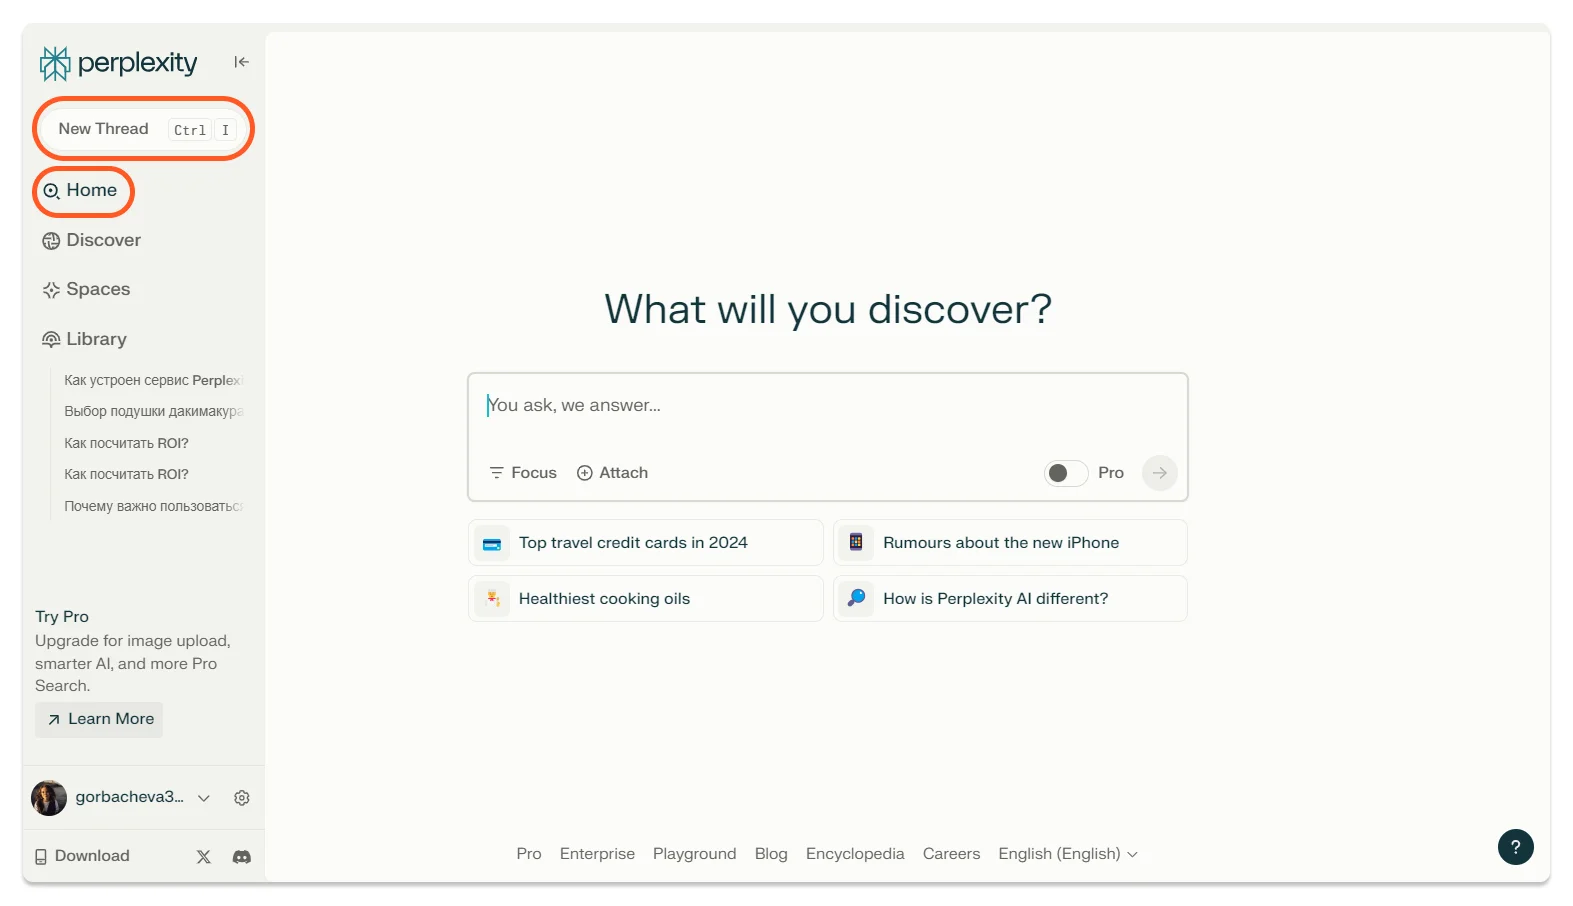Open settings via the gear icon
This screenshot has width=1573, height=906.
[242, 798]
